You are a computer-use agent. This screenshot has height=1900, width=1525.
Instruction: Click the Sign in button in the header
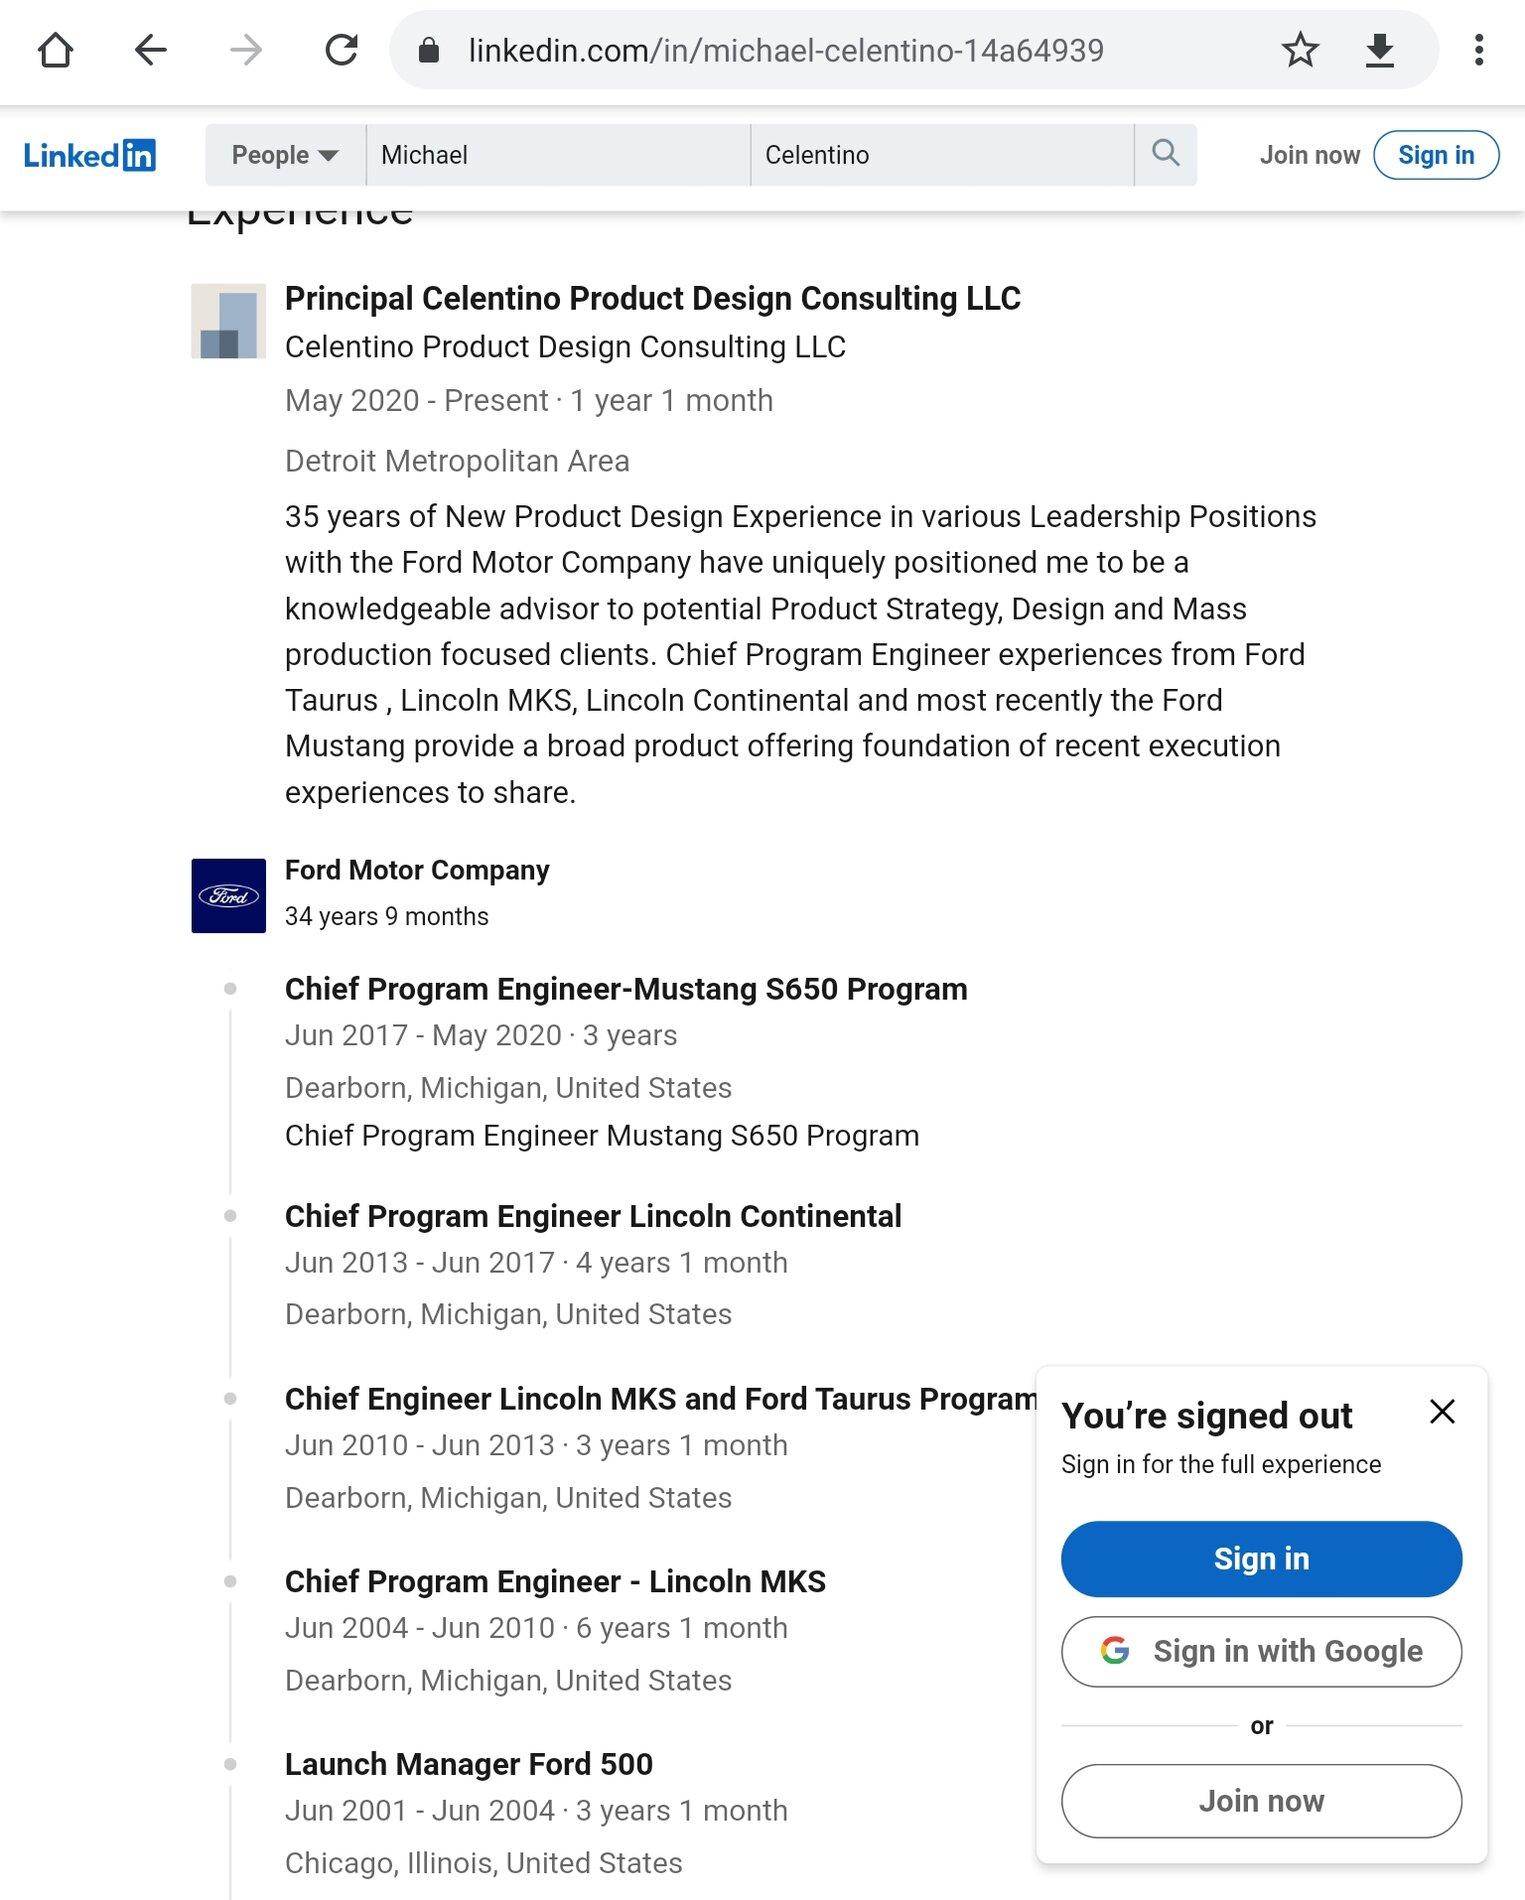click(x=1436, y=155)
